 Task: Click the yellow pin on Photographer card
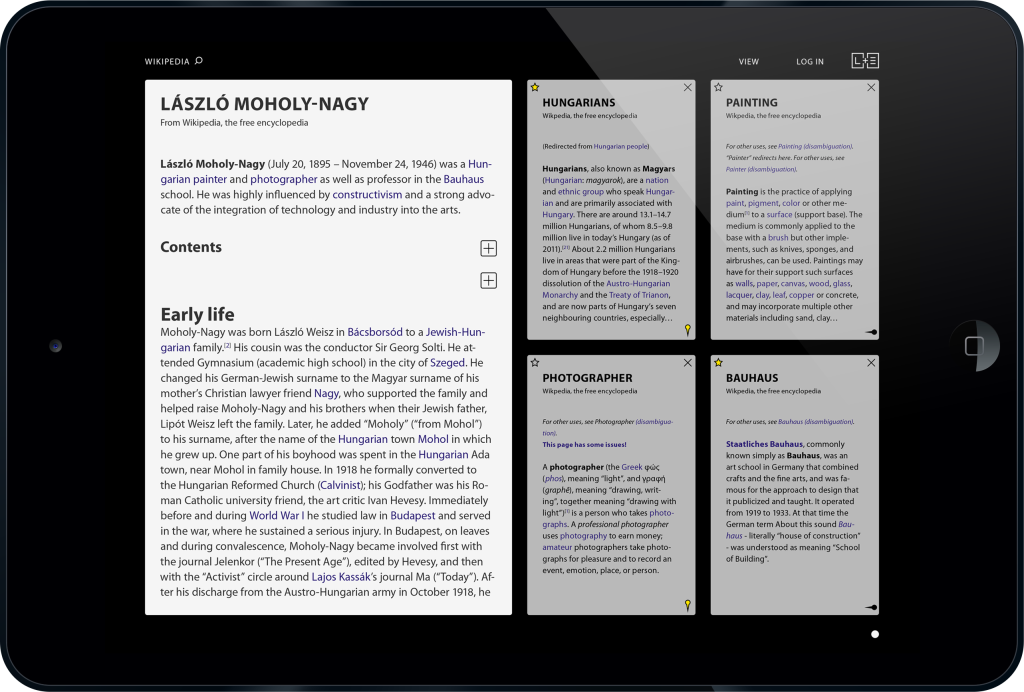coord(688,606)
